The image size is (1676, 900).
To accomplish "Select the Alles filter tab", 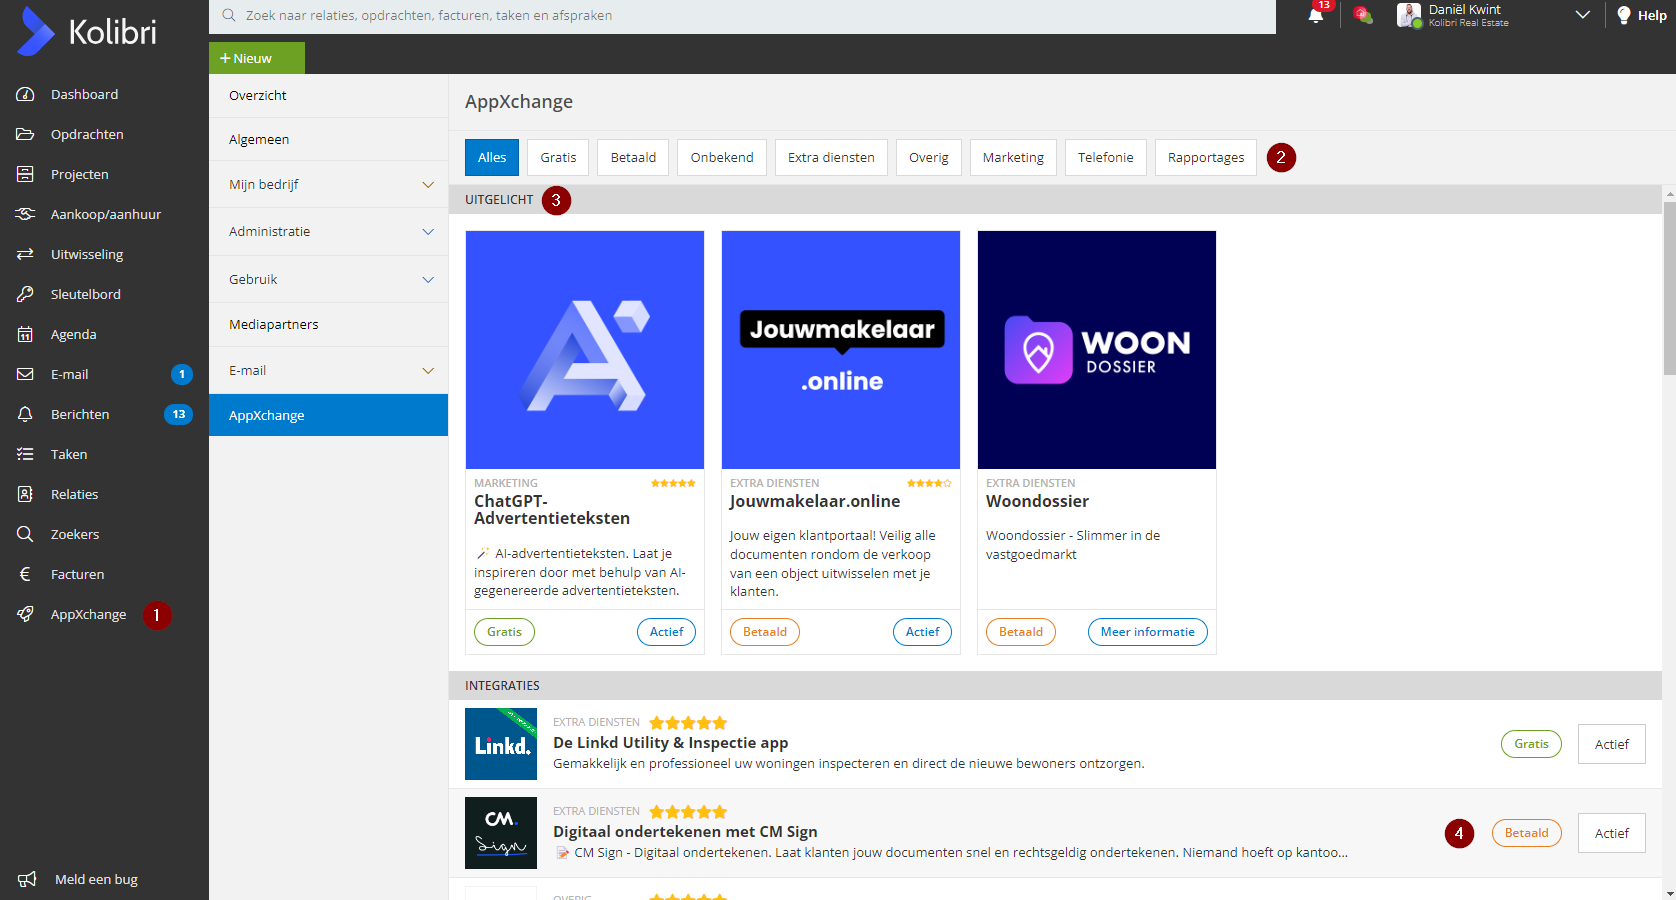I will coord(492,157).
